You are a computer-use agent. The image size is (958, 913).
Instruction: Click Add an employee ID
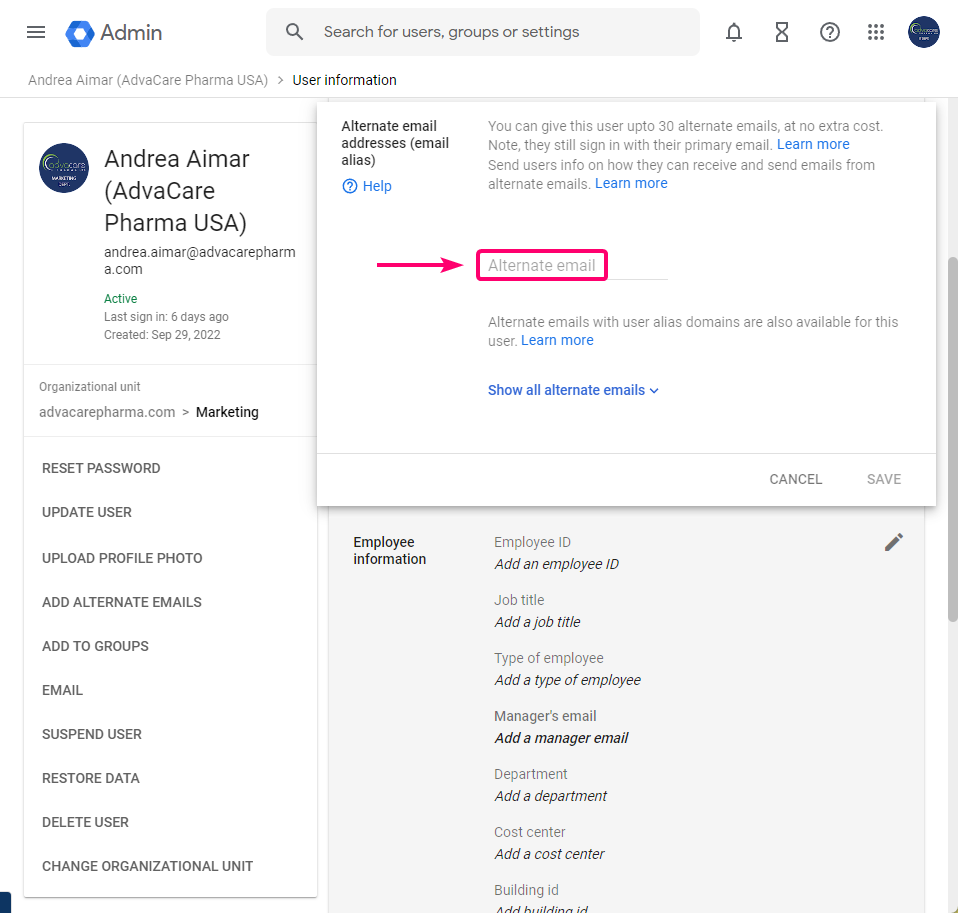point(556,564)
